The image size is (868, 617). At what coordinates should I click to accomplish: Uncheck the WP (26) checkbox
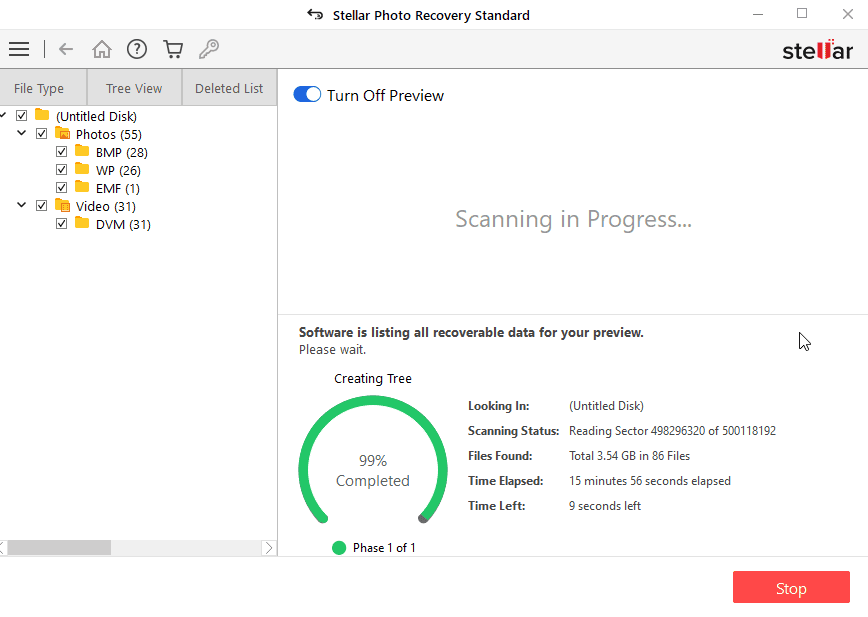[61, 169]
